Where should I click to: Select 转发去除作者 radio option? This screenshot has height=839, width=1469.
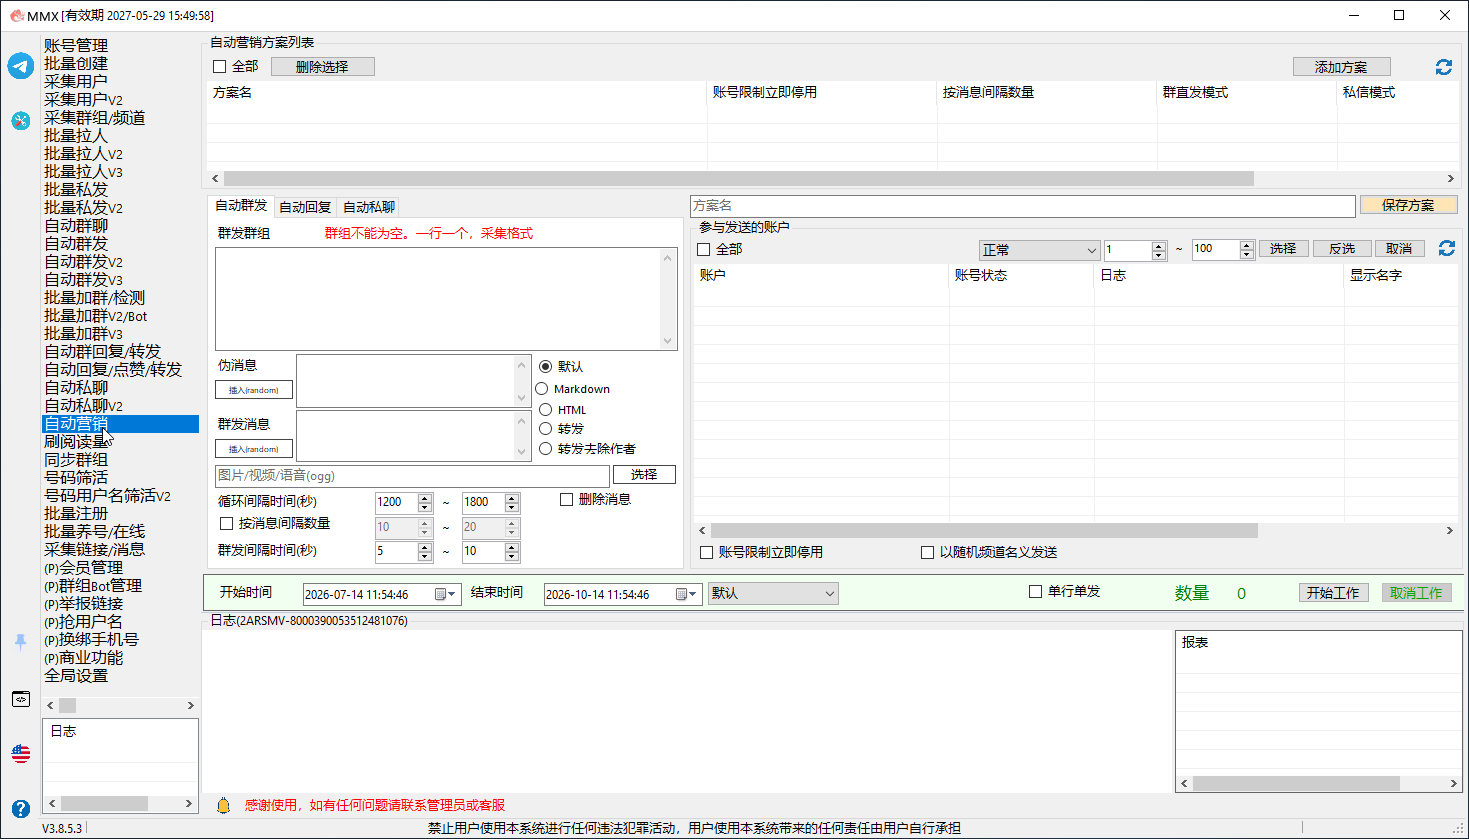point(546,448)
